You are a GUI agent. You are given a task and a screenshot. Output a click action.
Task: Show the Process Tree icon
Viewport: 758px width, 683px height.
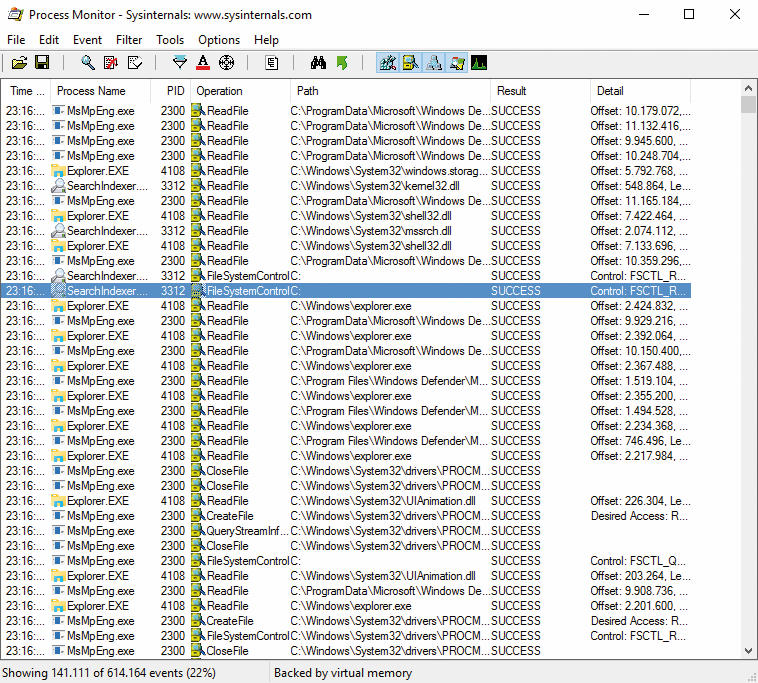[272, 63]
